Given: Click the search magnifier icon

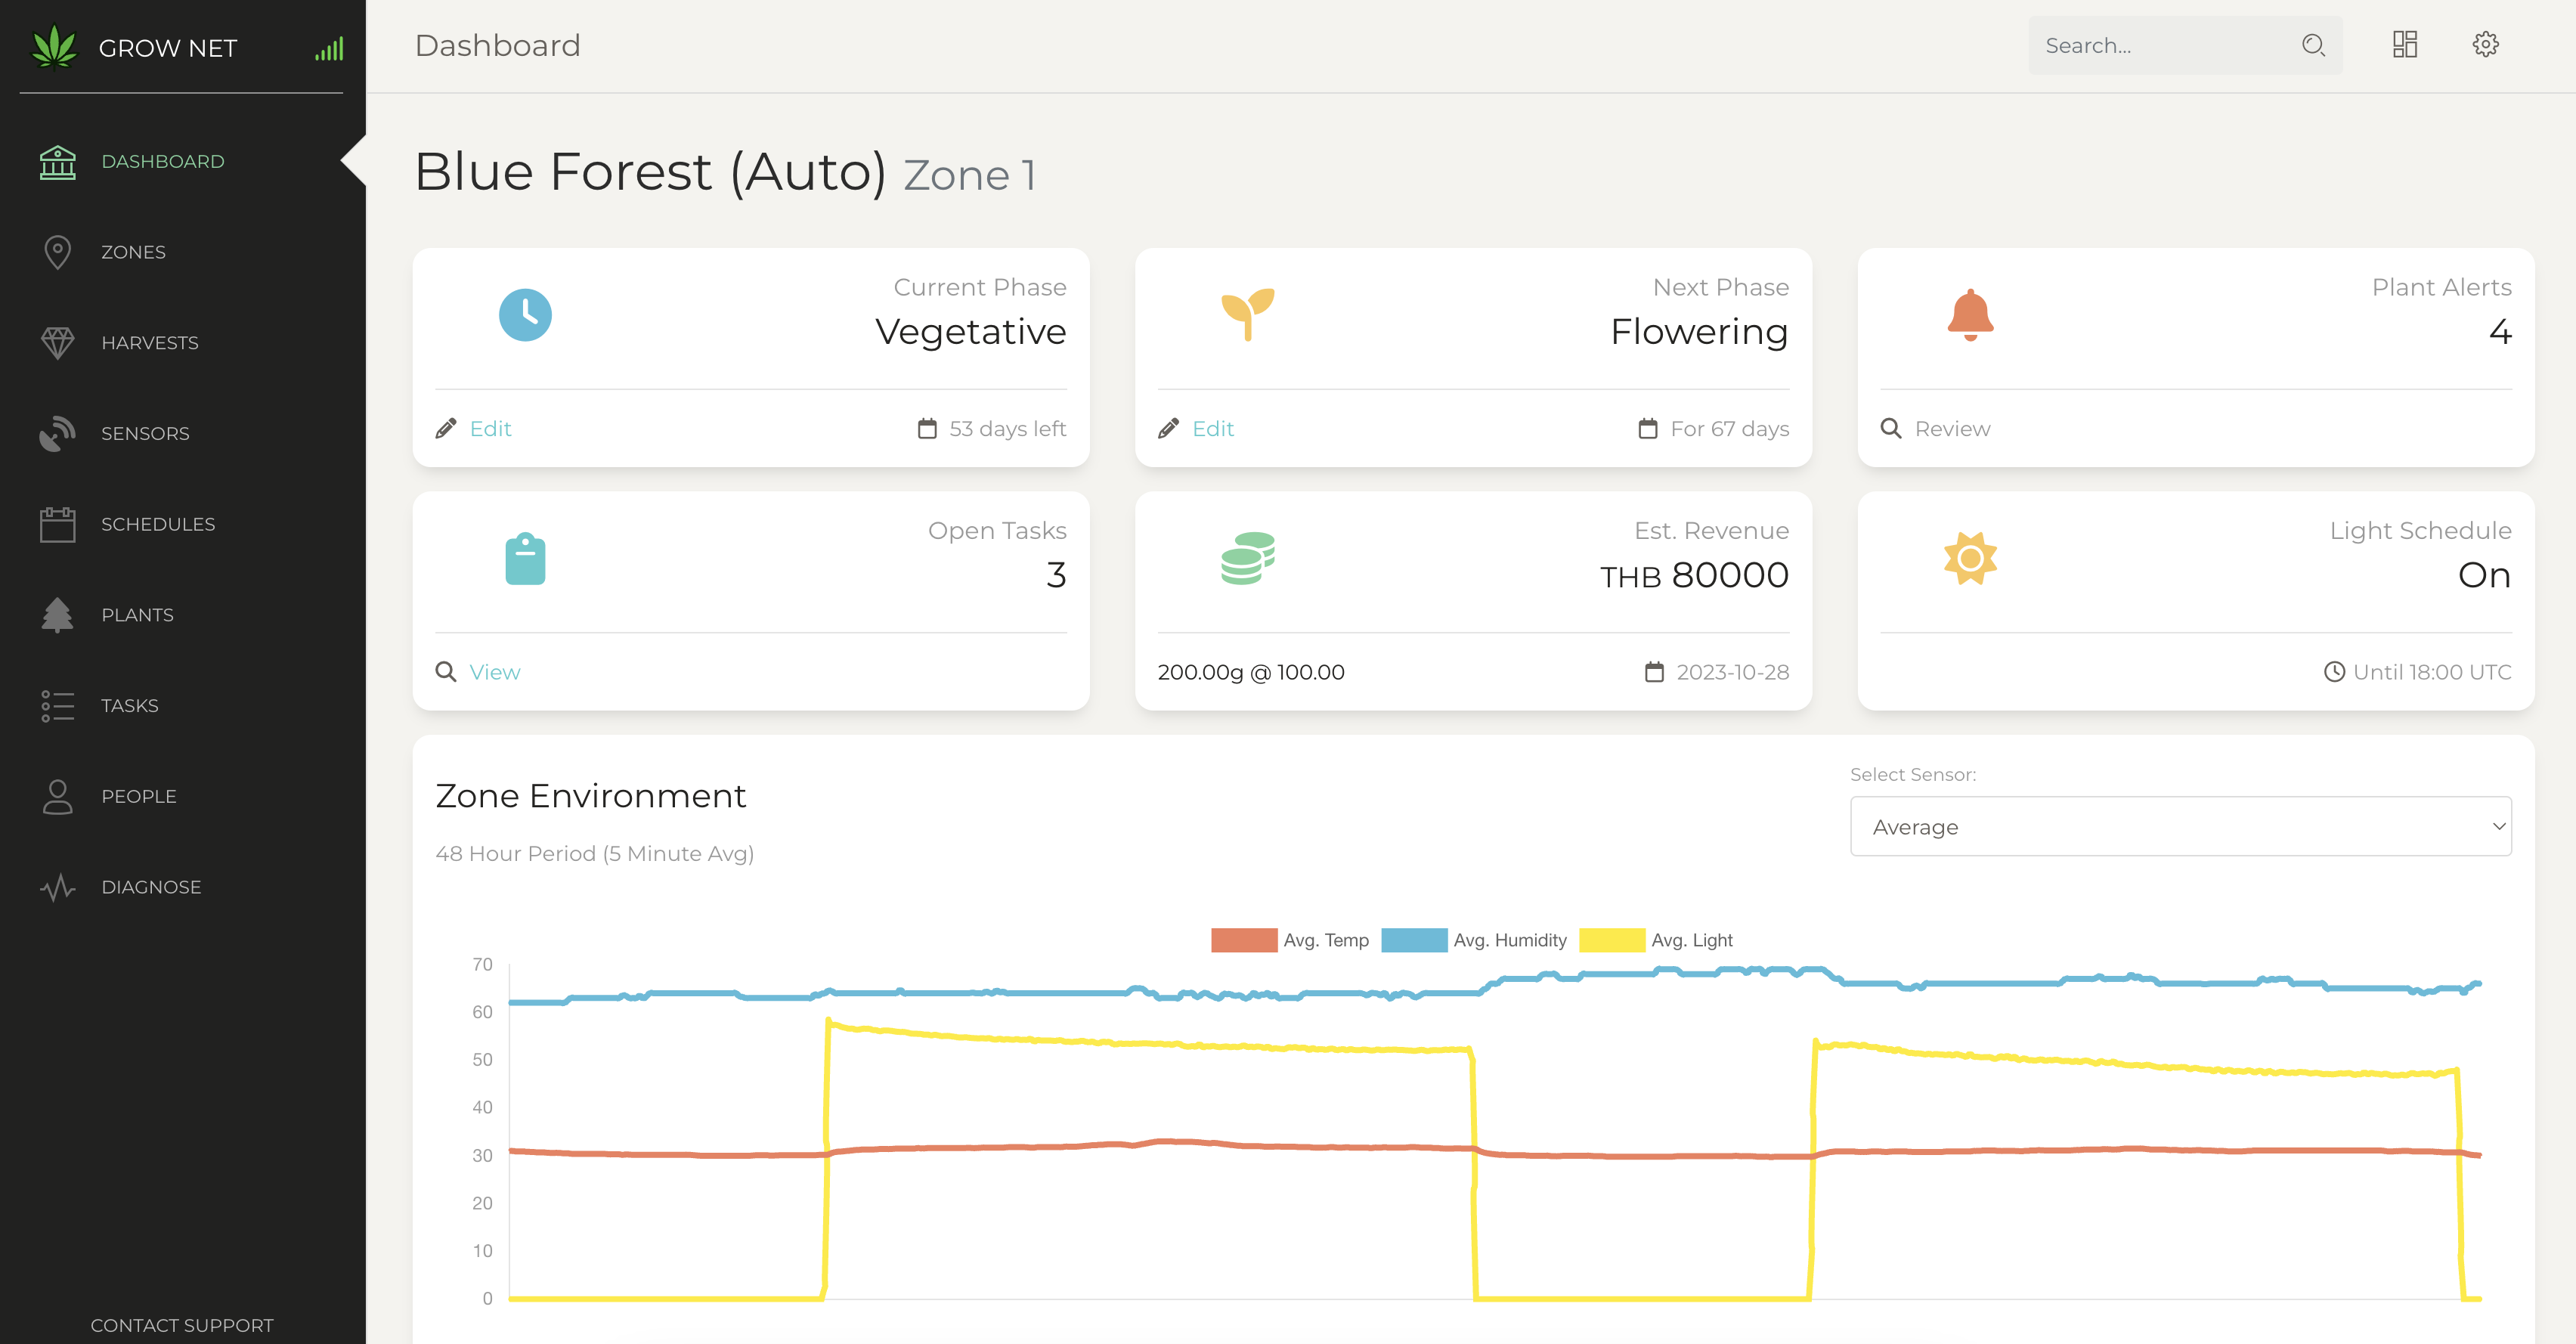Looking at the screenshot, I should tap(2312, 45).
